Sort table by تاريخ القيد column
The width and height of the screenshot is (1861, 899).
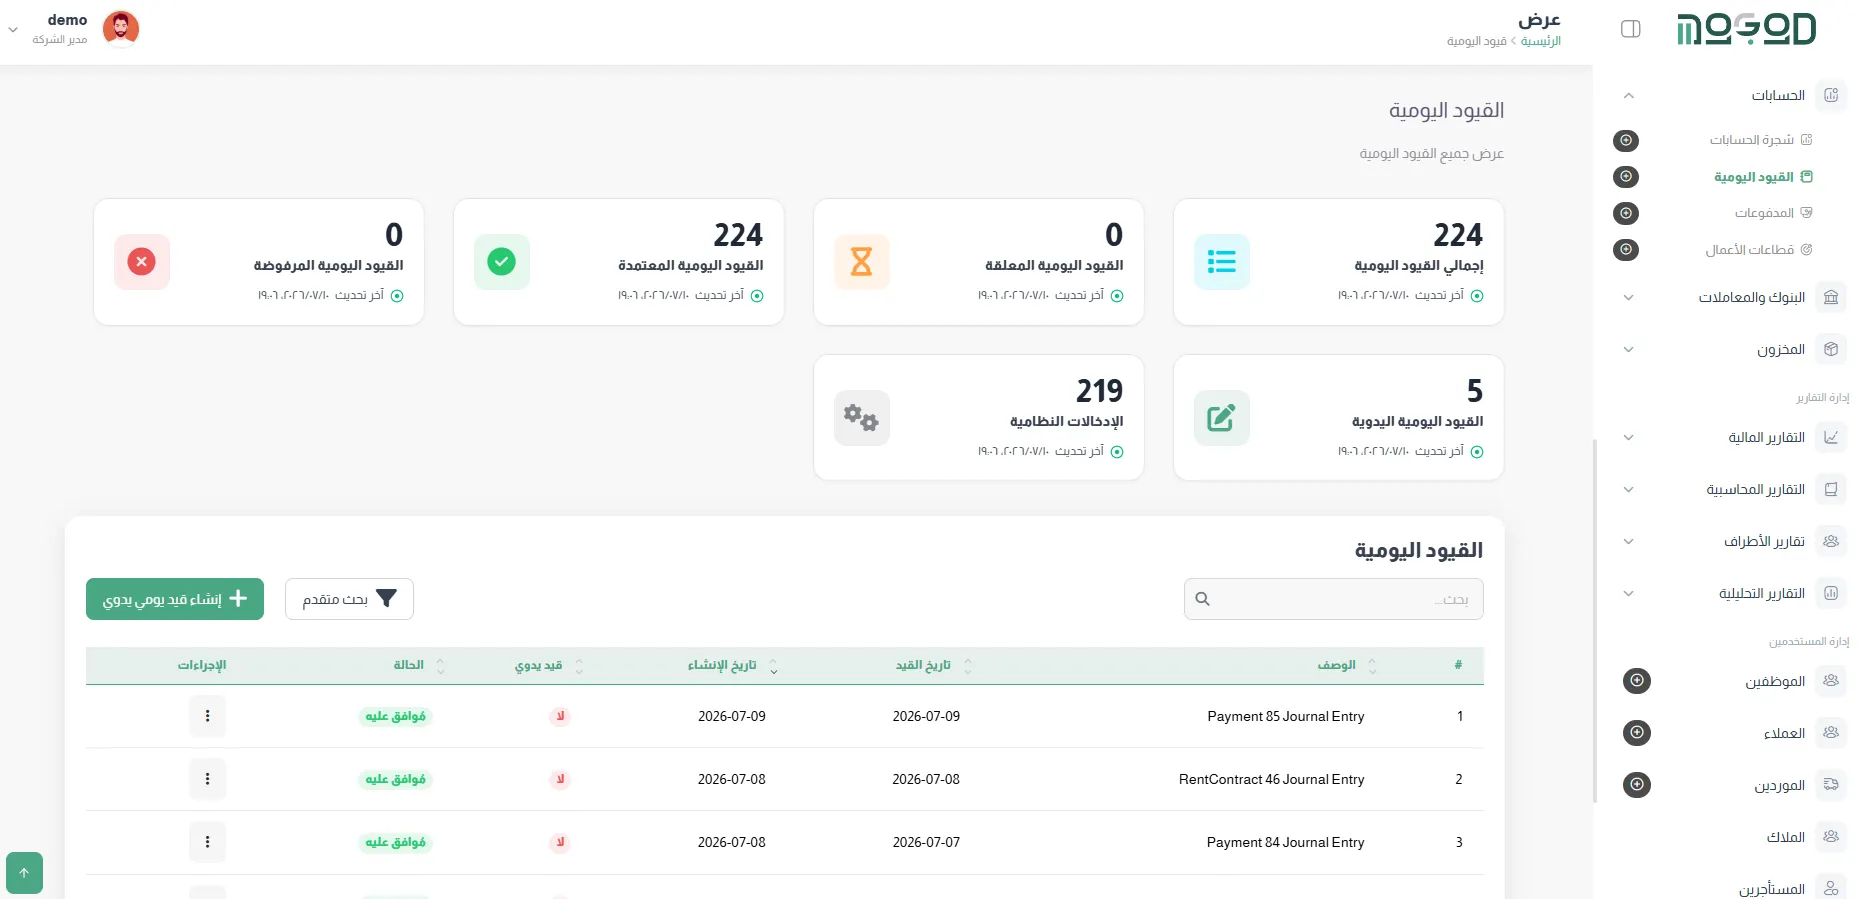(934, 666)
